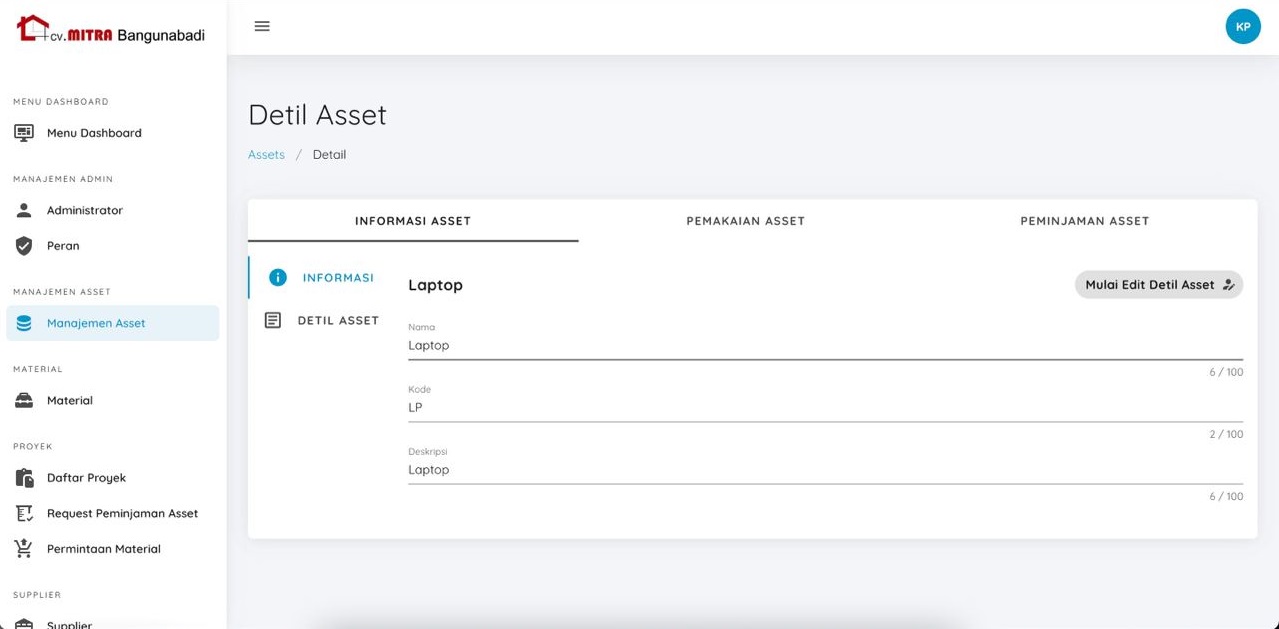The image size is (1279, 629).
Task: Click the Kode input field
Action: pos(825,408)
